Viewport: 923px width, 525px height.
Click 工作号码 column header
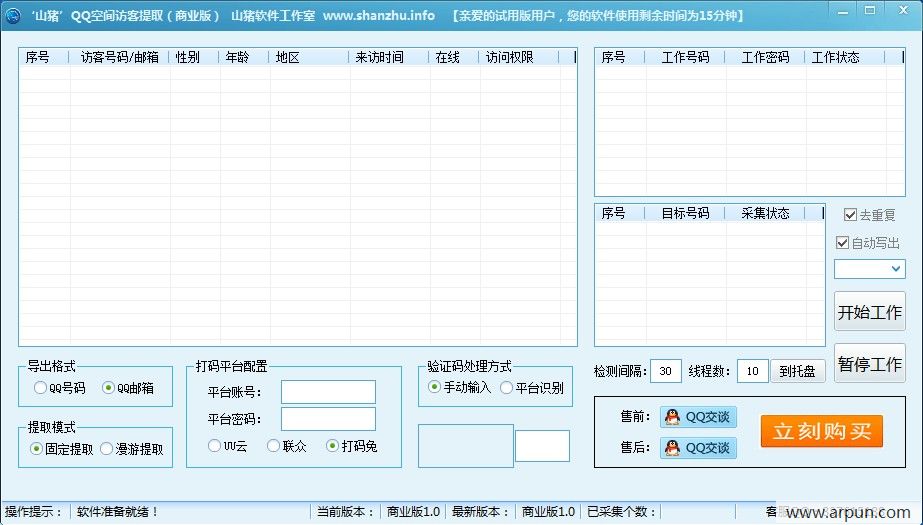(x=686, y=57)
